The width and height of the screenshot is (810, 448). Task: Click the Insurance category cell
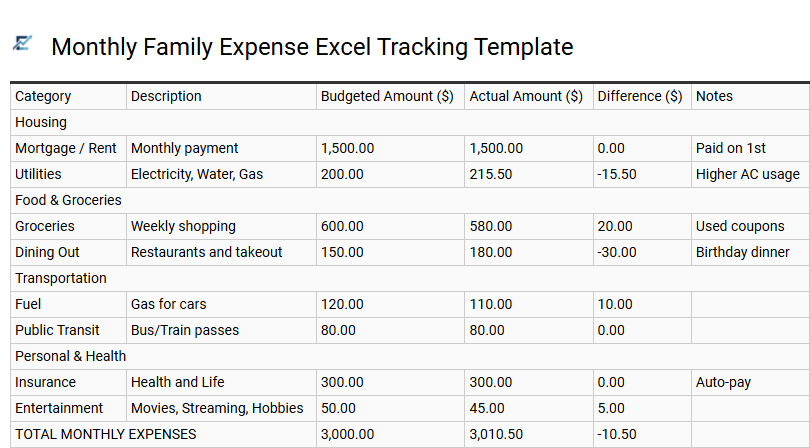pos(69,382)
